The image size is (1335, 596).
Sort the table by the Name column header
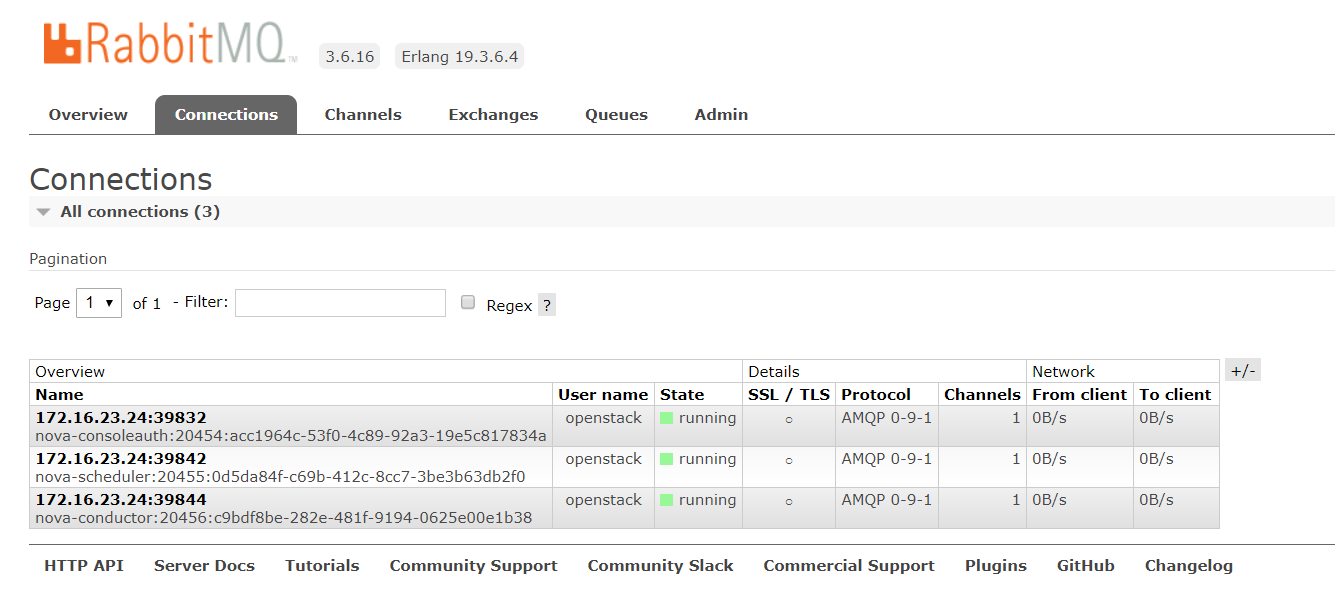59,394
